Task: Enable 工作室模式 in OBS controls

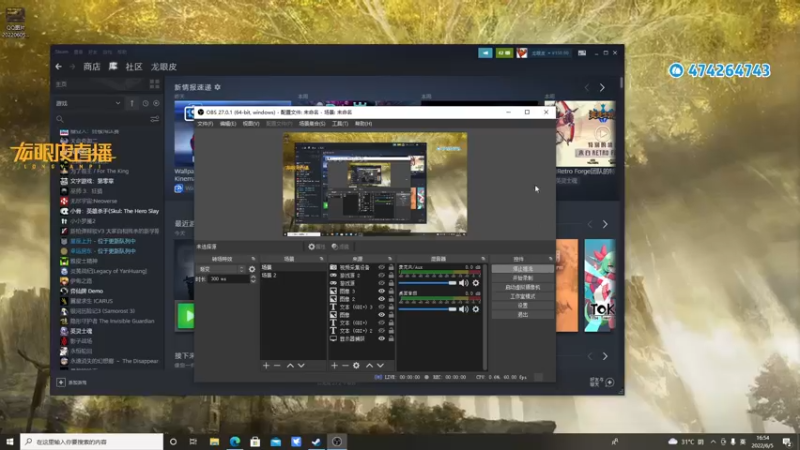Action: pos(522,296)
